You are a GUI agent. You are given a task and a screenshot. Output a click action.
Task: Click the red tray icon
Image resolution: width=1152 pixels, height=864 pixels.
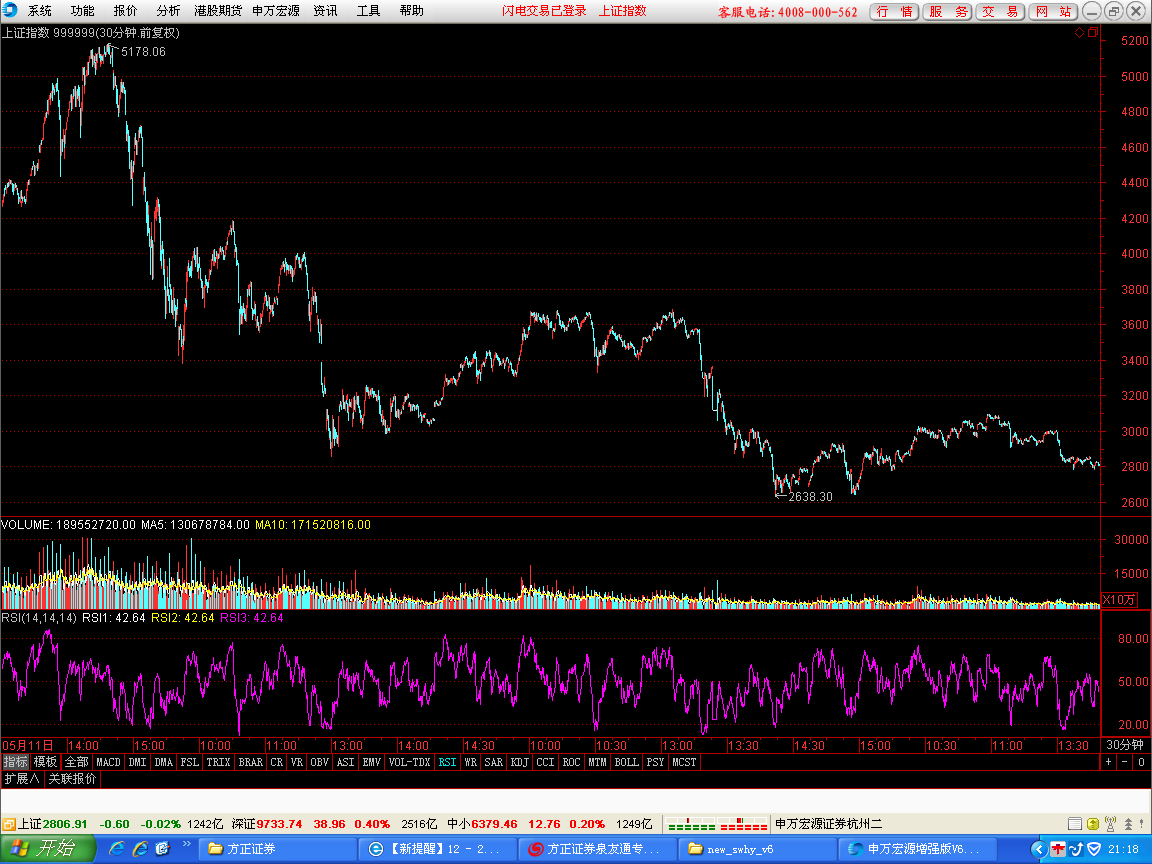click(1058, 849)
